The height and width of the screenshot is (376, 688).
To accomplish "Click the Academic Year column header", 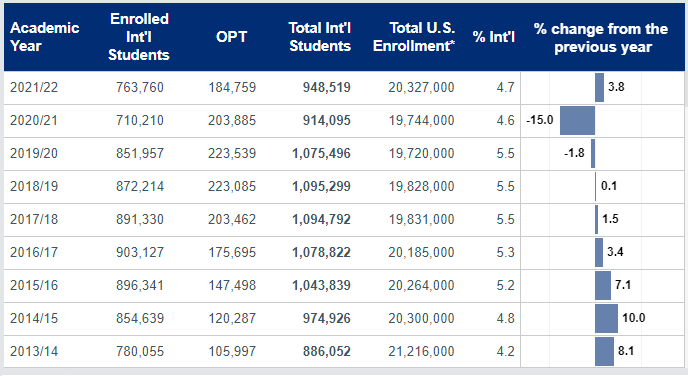I will 44,37.
